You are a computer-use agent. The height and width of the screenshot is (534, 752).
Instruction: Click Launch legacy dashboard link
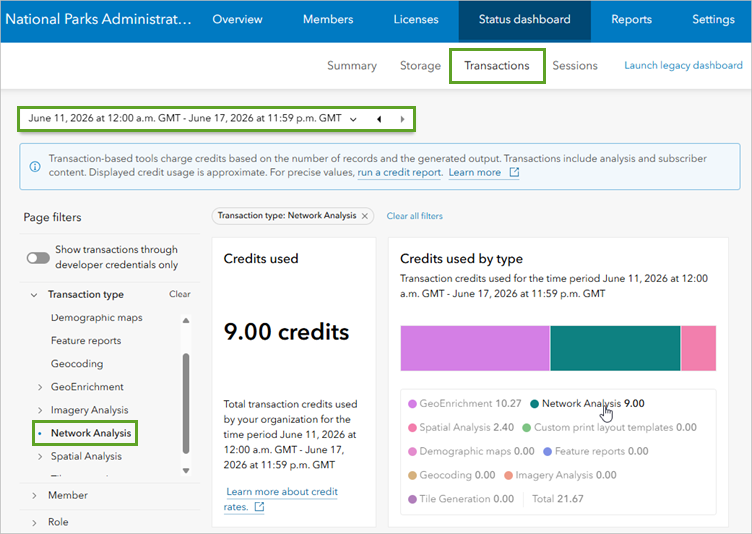click(683, 65)
